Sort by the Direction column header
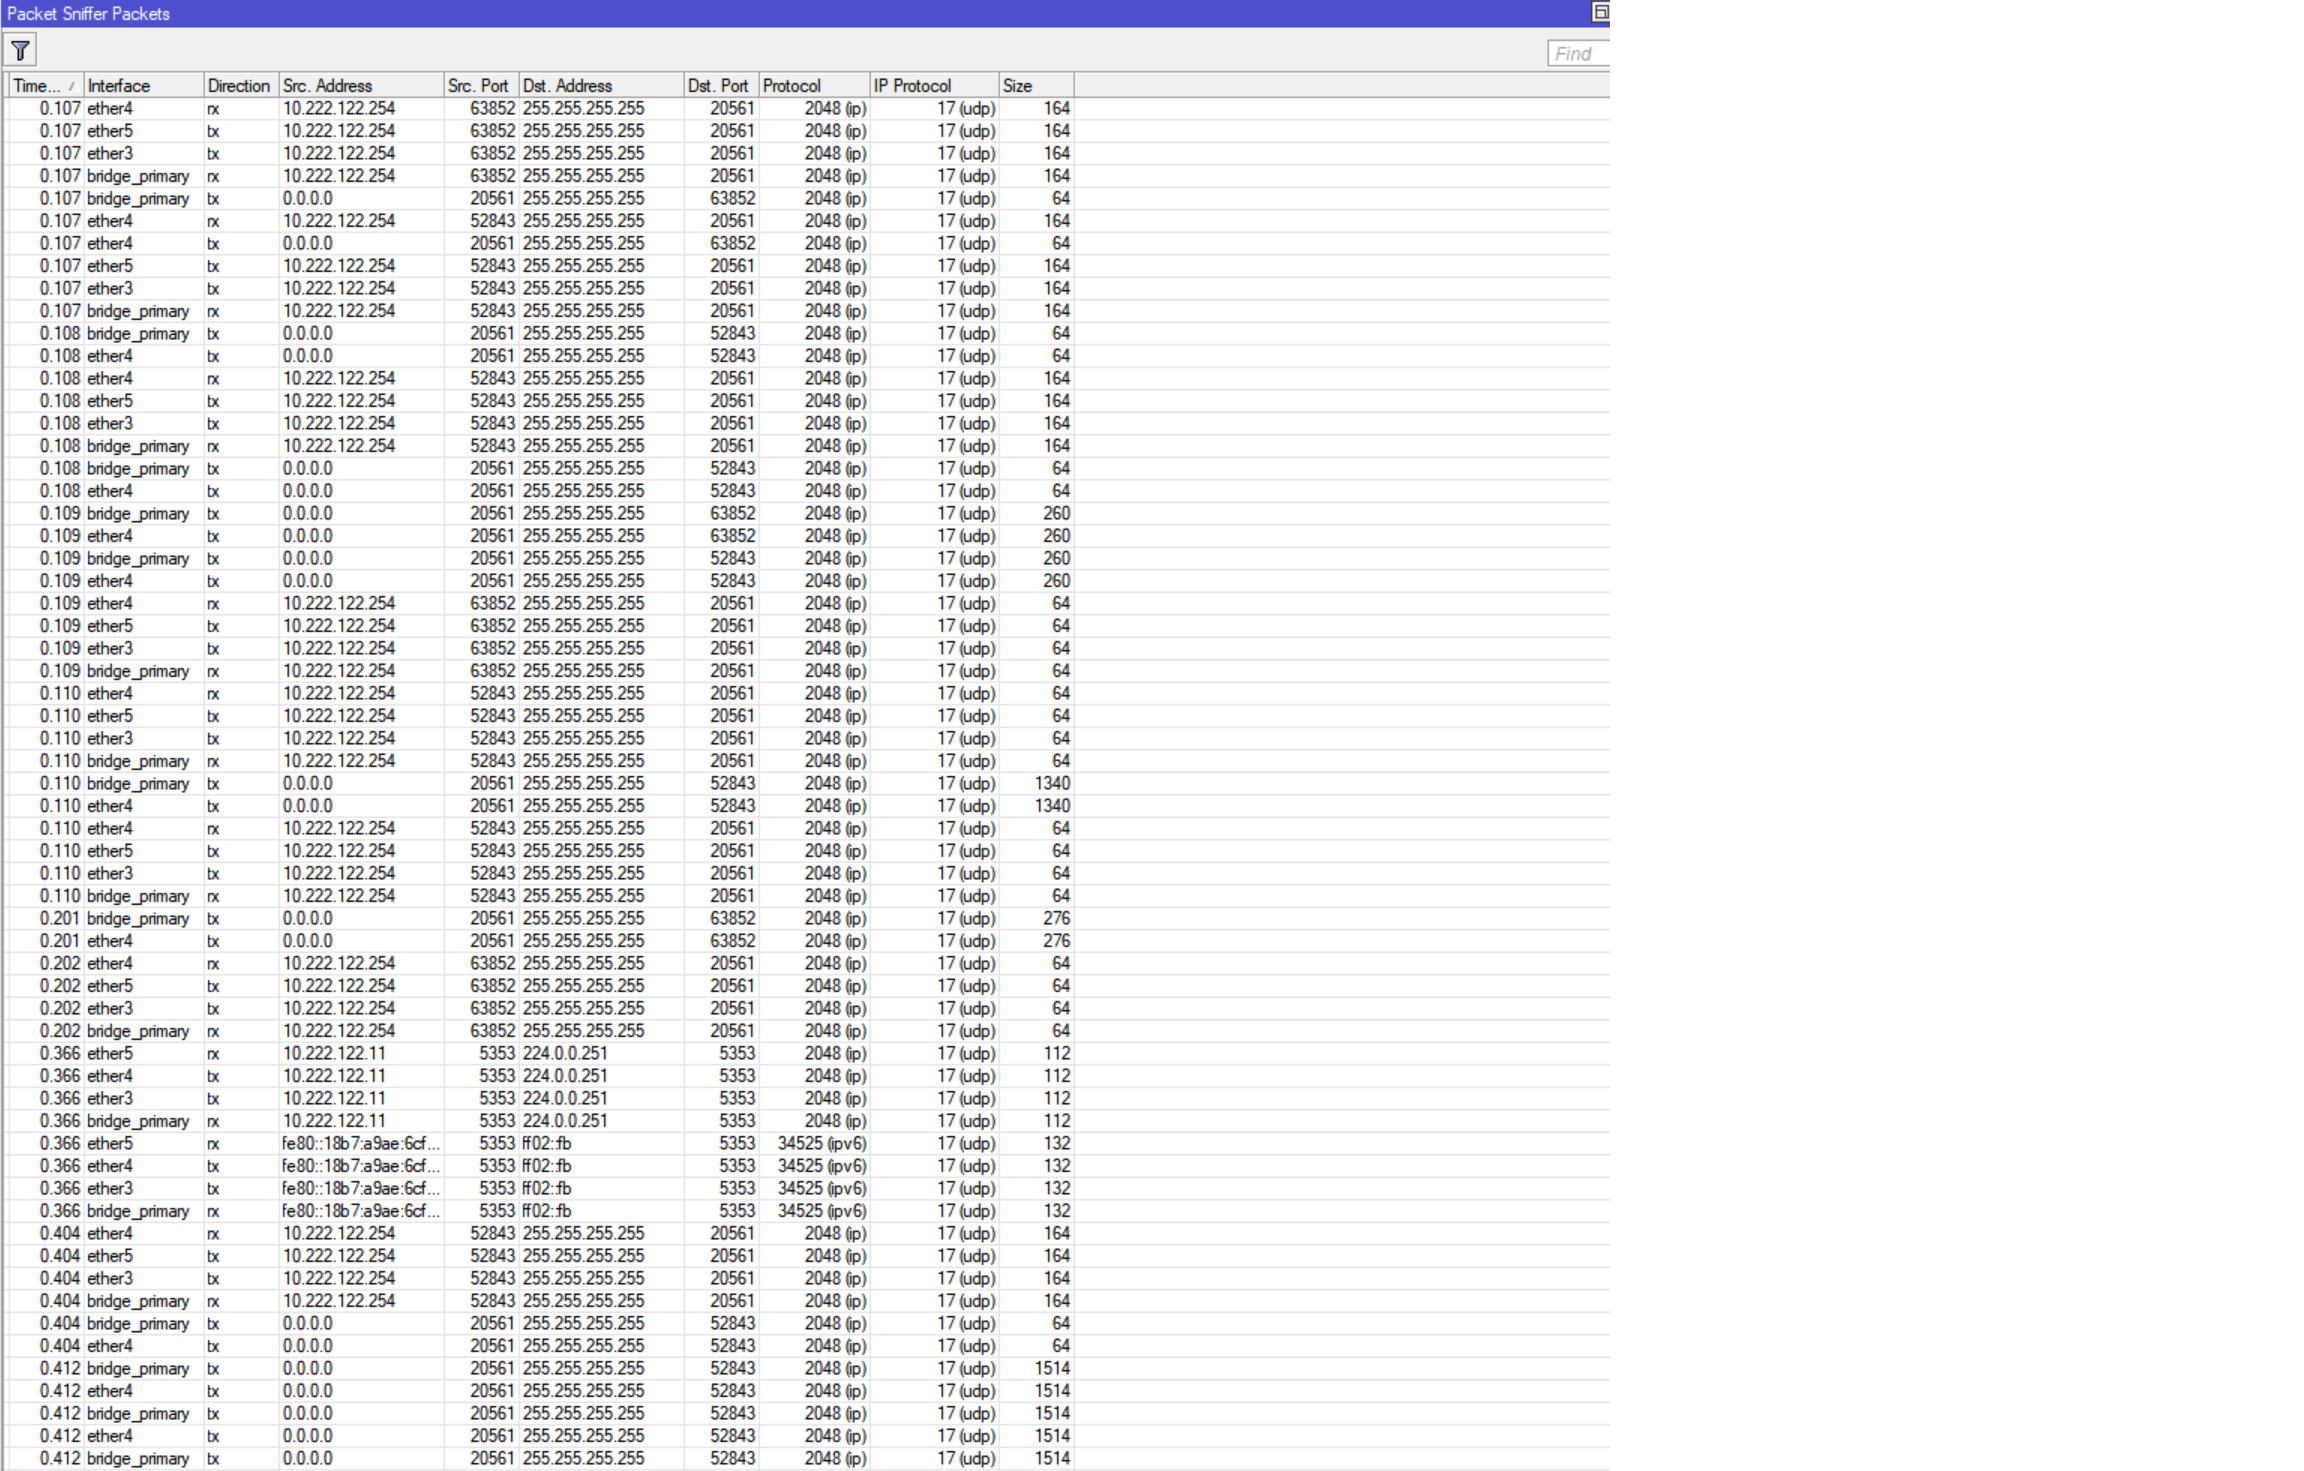This screenshot has height=1471, width=2304. click(x=241, y=86)
